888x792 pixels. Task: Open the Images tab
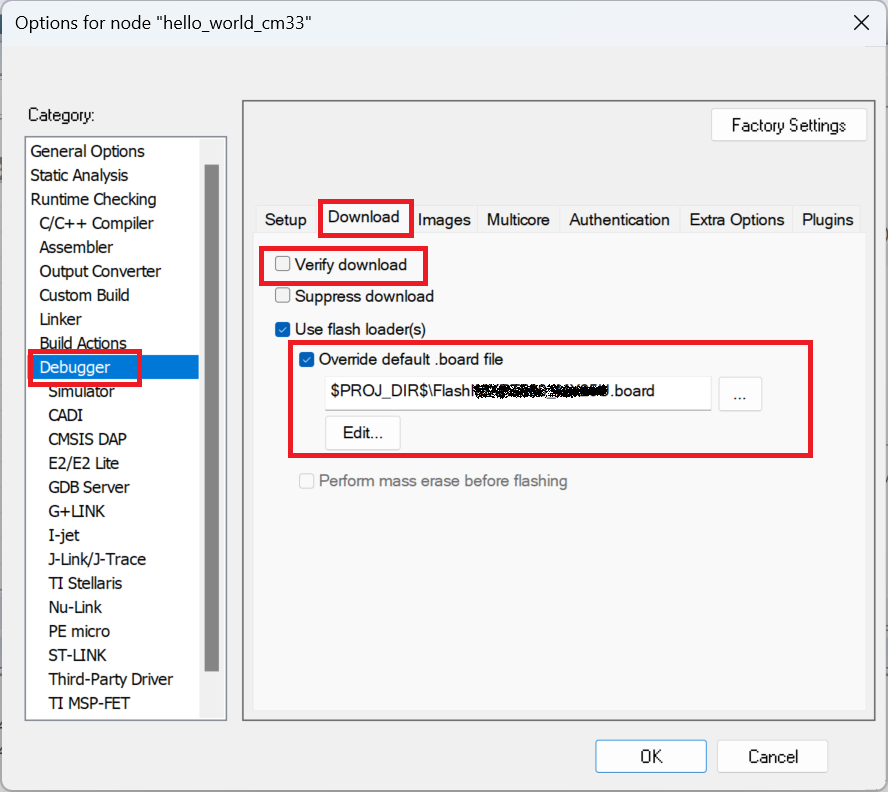(x=444, y=220)
